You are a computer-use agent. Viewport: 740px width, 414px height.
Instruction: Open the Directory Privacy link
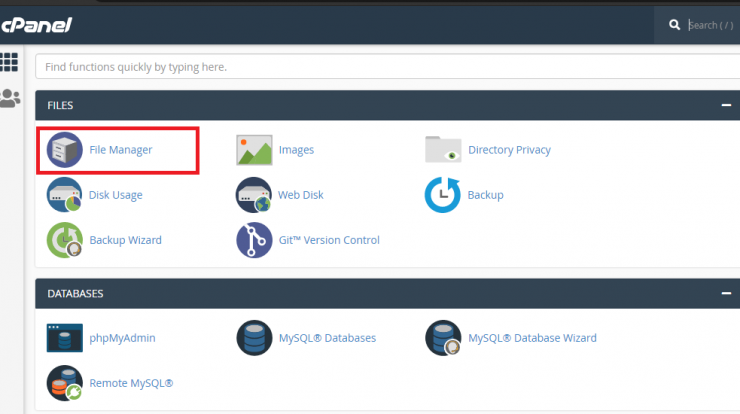pos(509,150)
